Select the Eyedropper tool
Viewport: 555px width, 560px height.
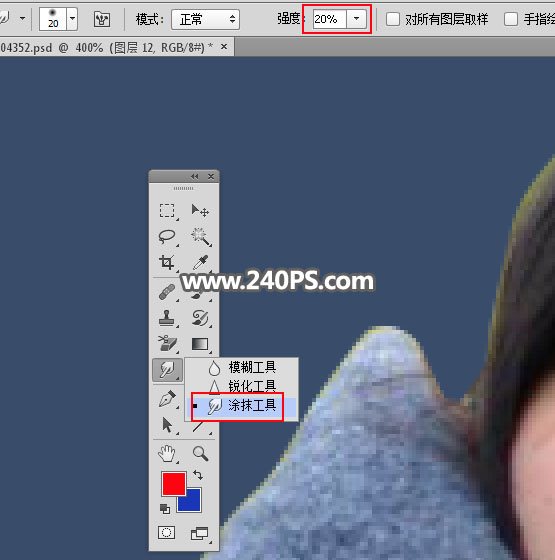tap(200, 262)
